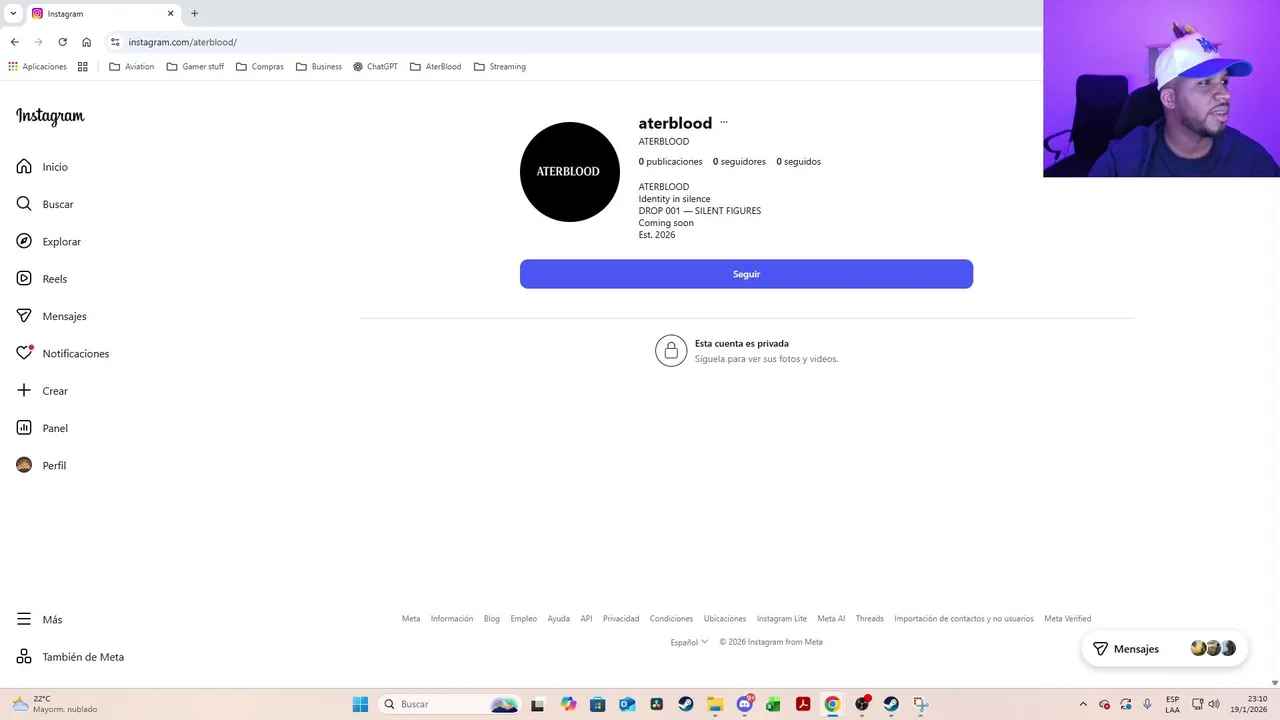Click the tab groups grid icon
This screenshot has width=1280, height=720.
coord(83,67)
